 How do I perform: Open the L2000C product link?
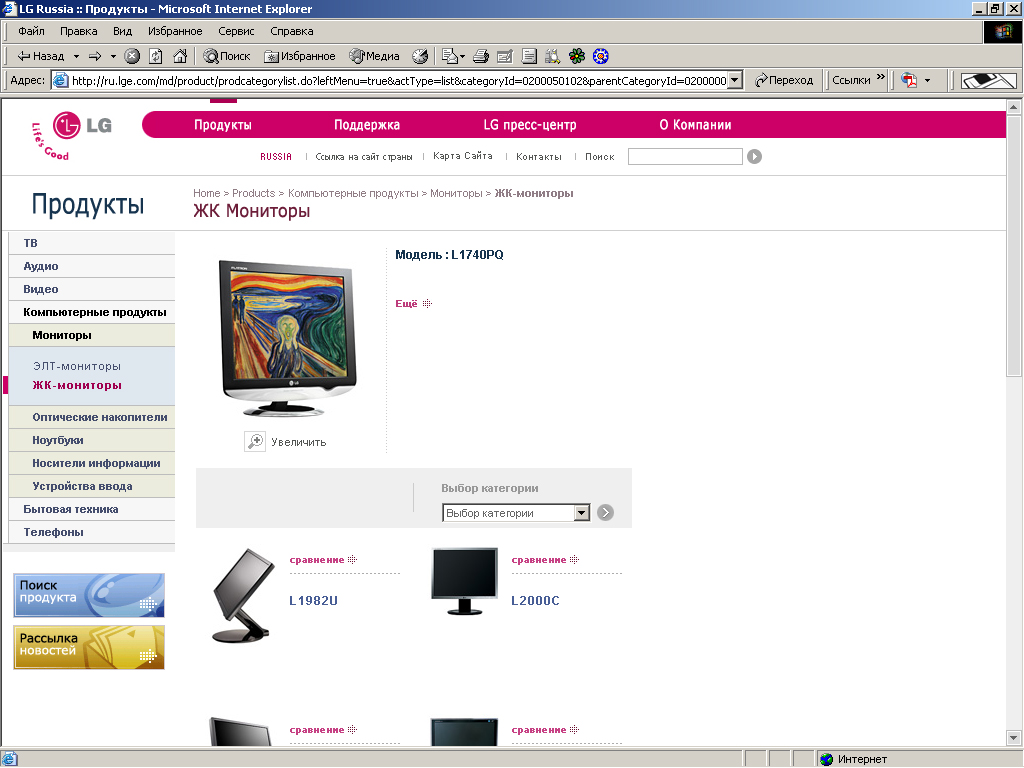(x=535, y=601)
